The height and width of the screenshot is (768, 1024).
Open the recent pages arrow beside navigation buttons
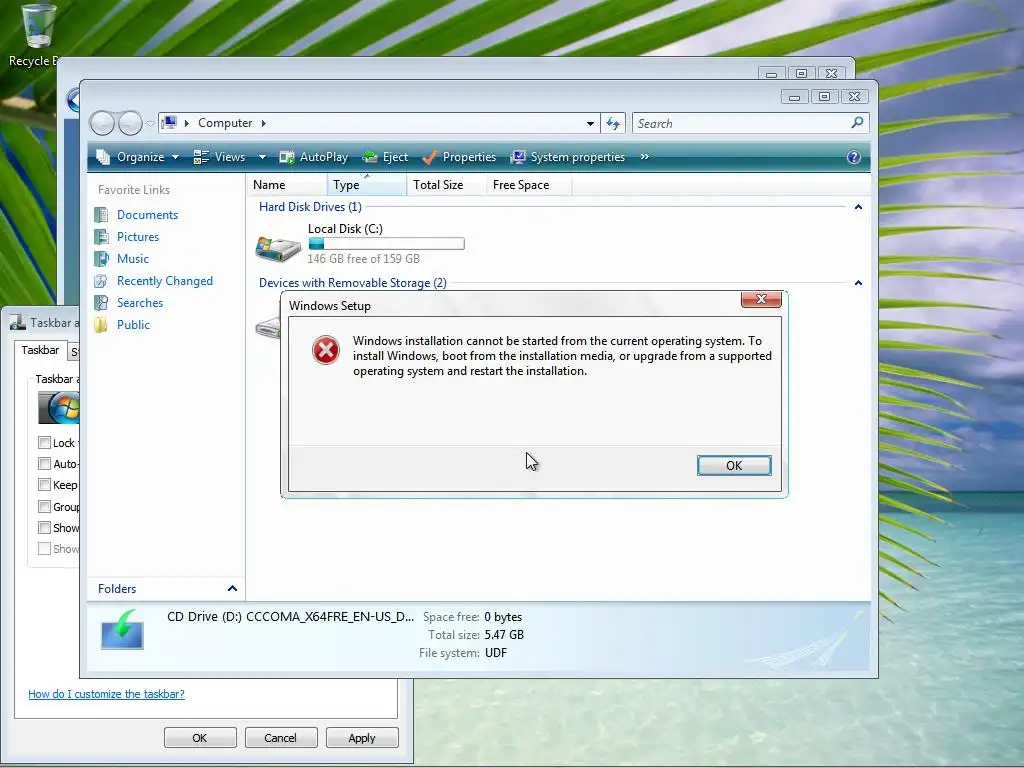click(150, 123)
